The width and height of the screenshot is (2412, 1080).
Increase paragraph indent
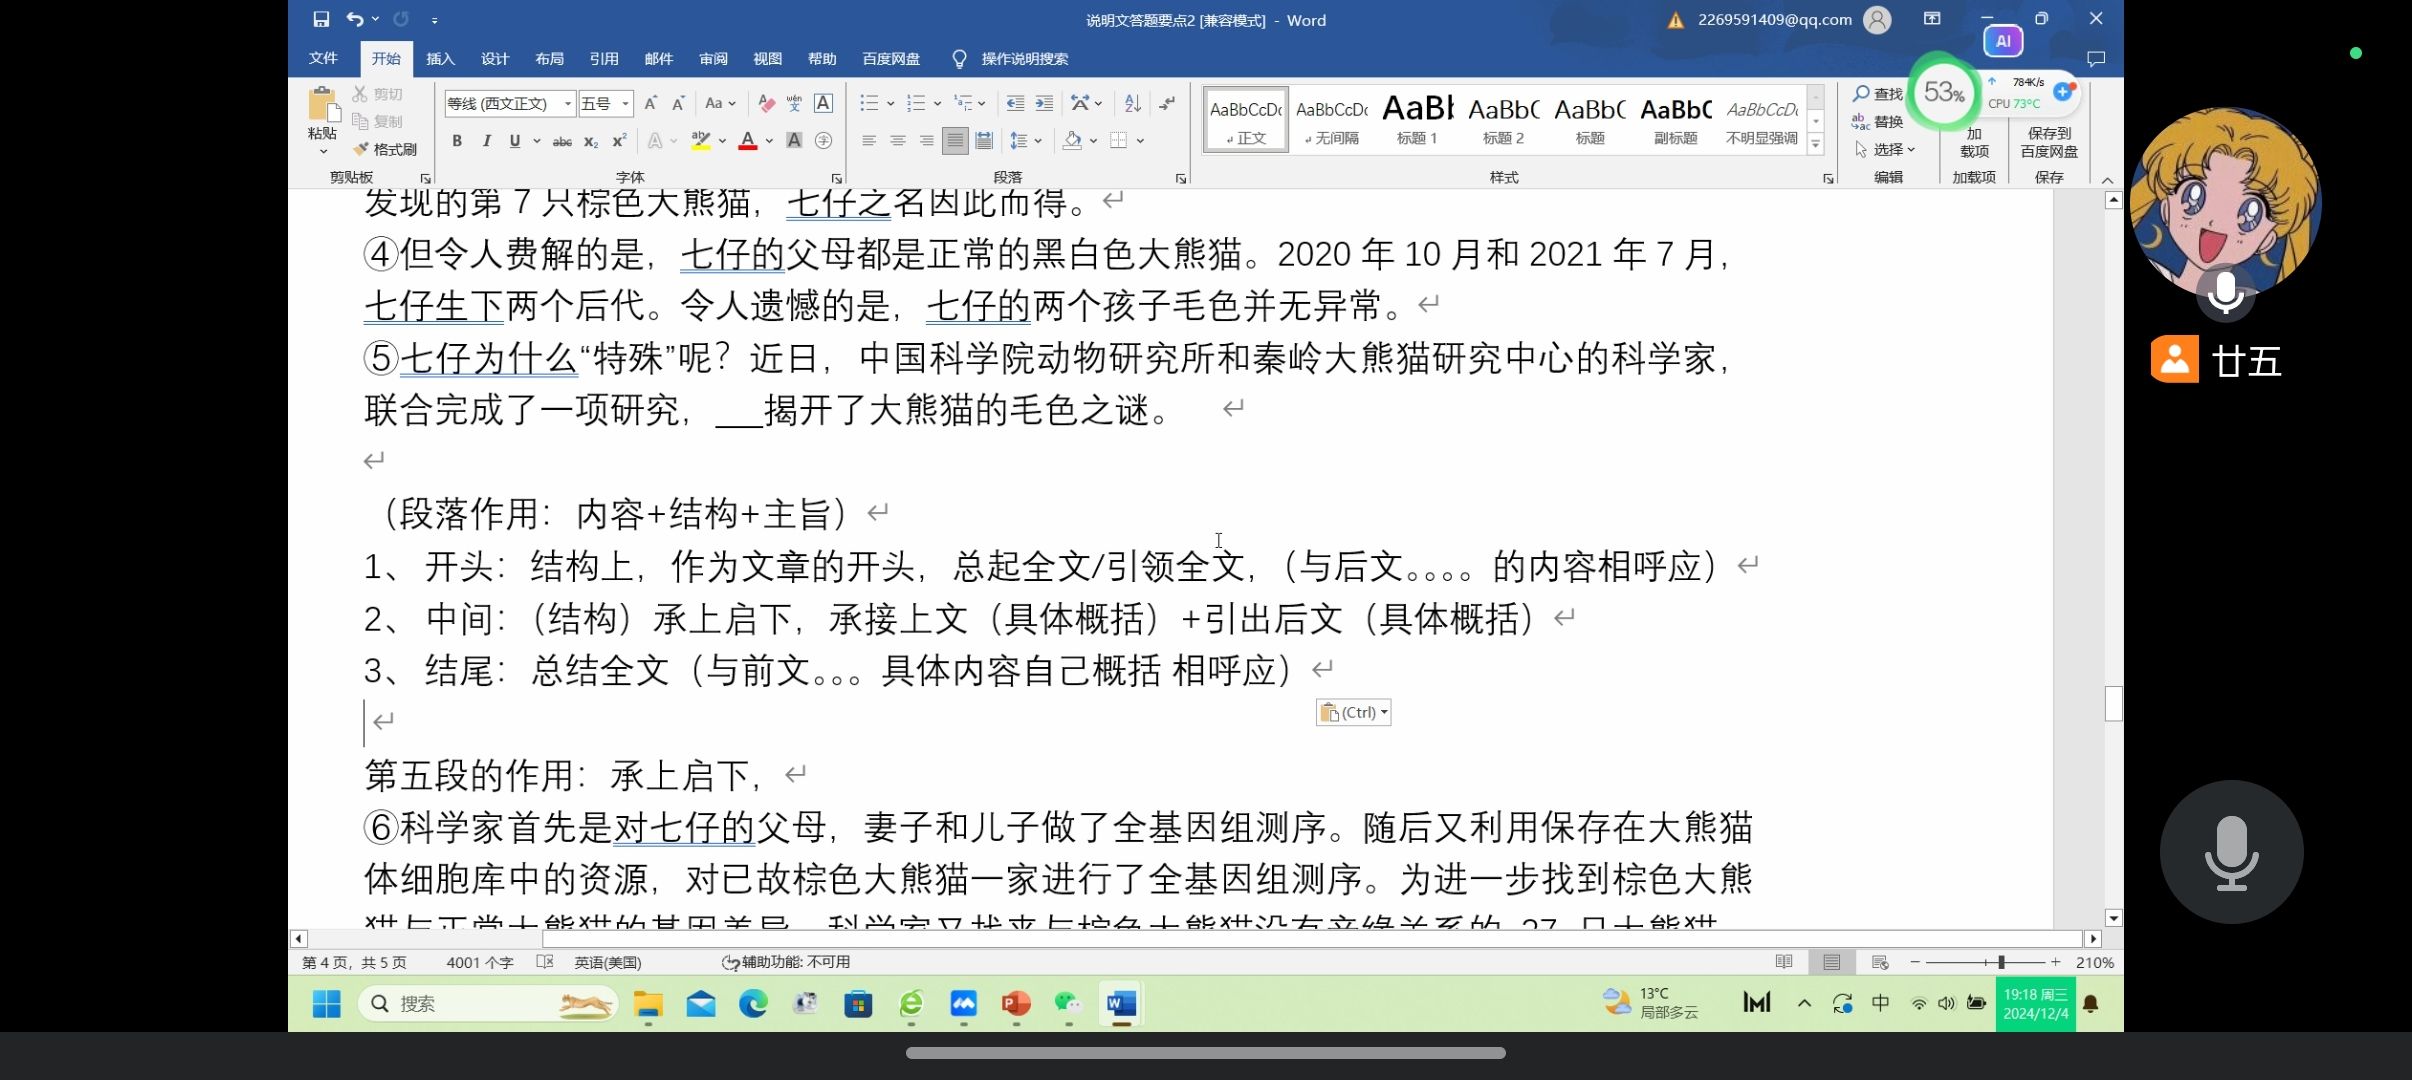(1044, 103)
